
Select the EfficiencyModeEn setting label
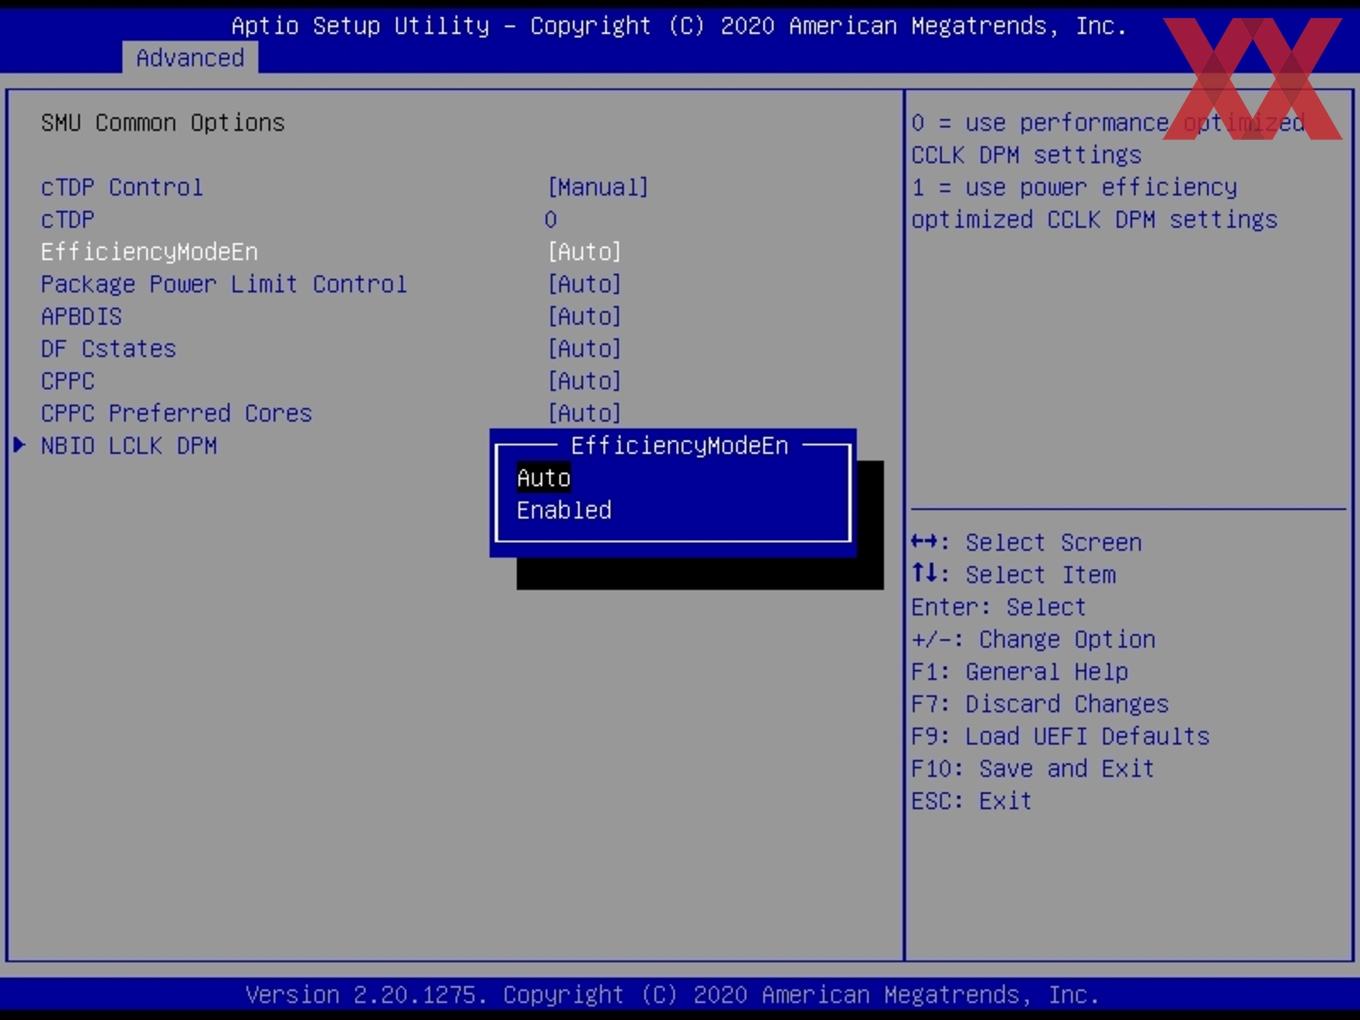[149, 252]
